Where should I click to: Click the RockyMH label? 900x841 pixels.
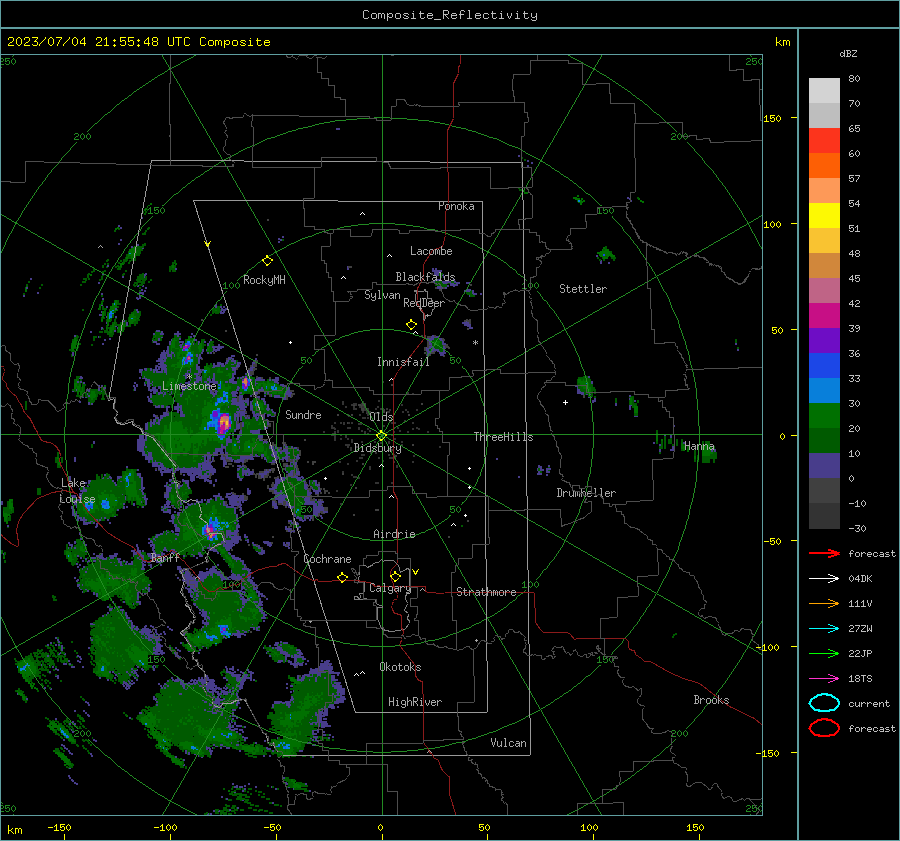[264, 280]
